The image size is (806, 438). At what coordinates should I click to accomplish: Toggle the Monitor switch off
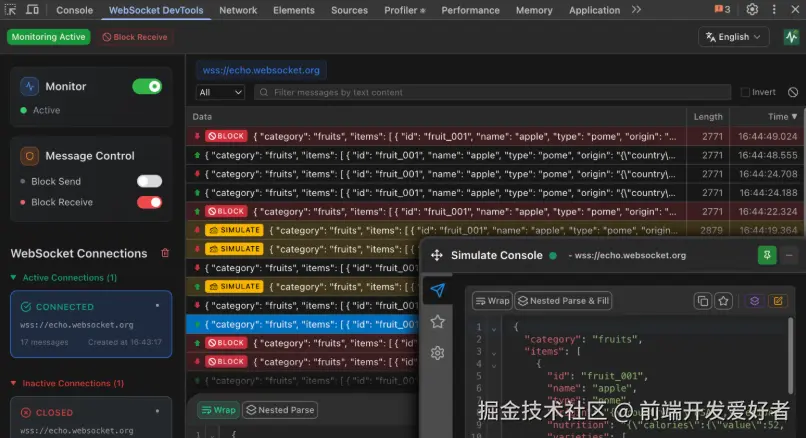point(148,86)
